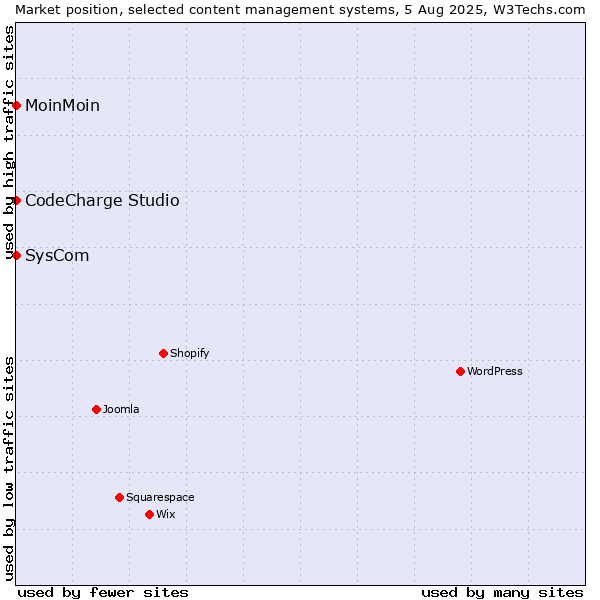Screen dimensions: 600x600
Task: Select the MoinMoin label text
Action: point(62,106)
